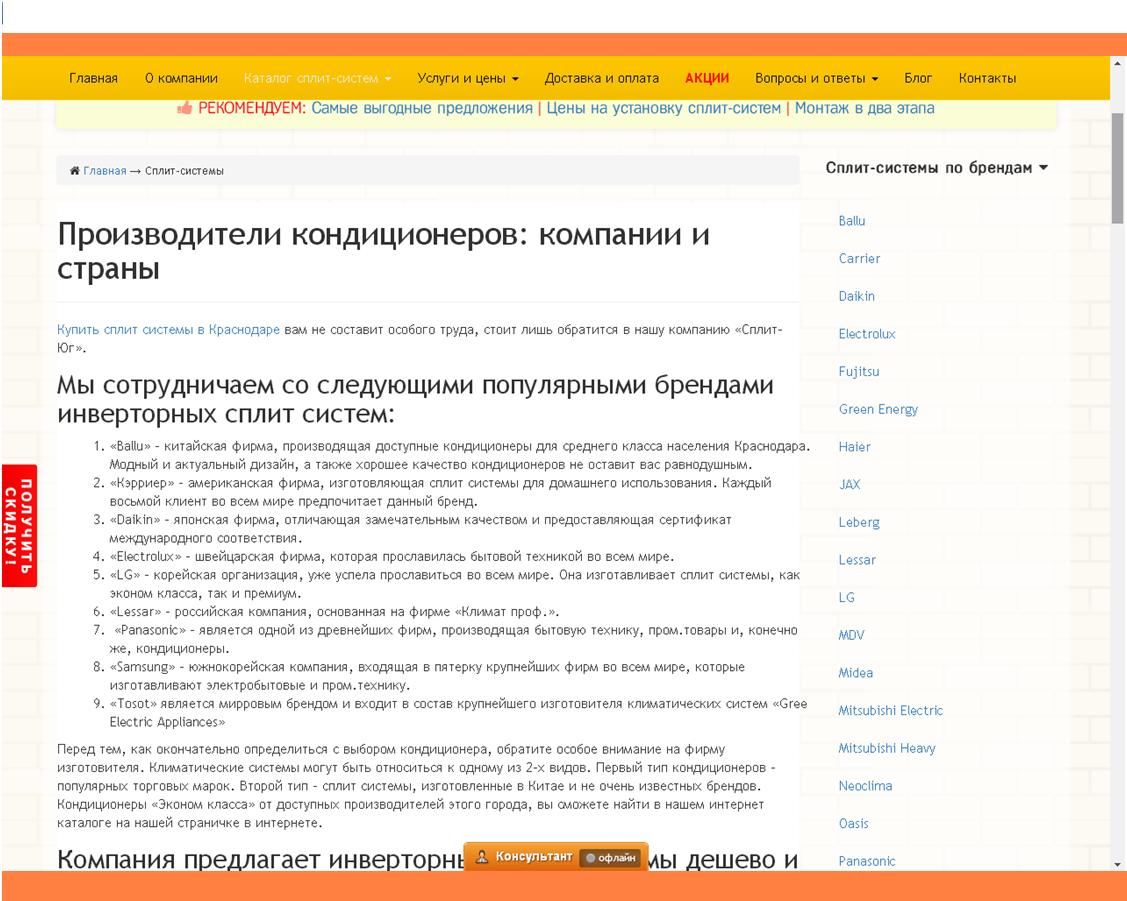1127x901 pixels.
Task: Select Mitsubishi Electric brand link
Action: pyautogui.click(x=891, y=711)
